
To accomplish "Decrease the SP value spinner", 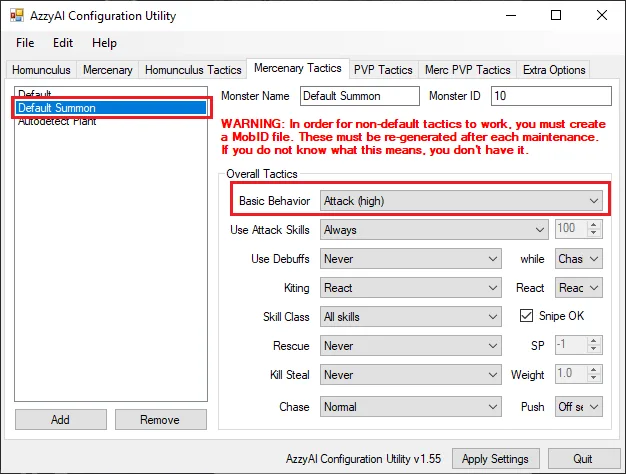I will 594,349.
